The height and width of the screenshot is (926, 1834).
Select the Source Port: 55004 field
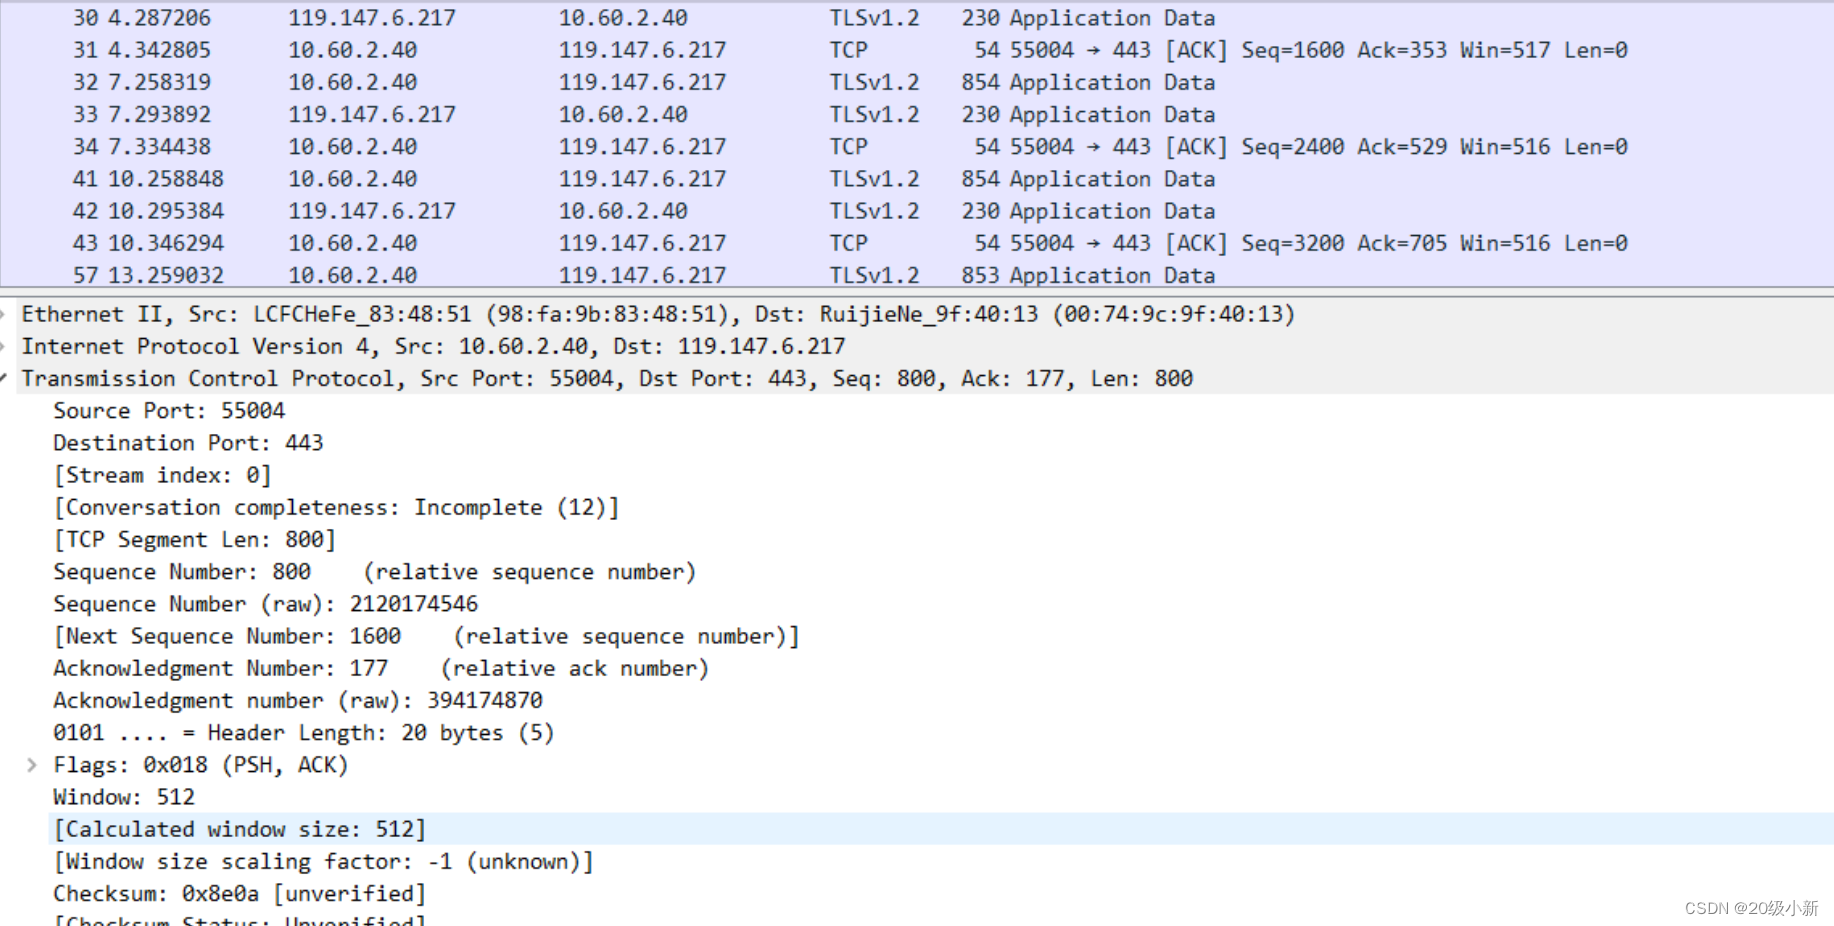click(169, 411)
